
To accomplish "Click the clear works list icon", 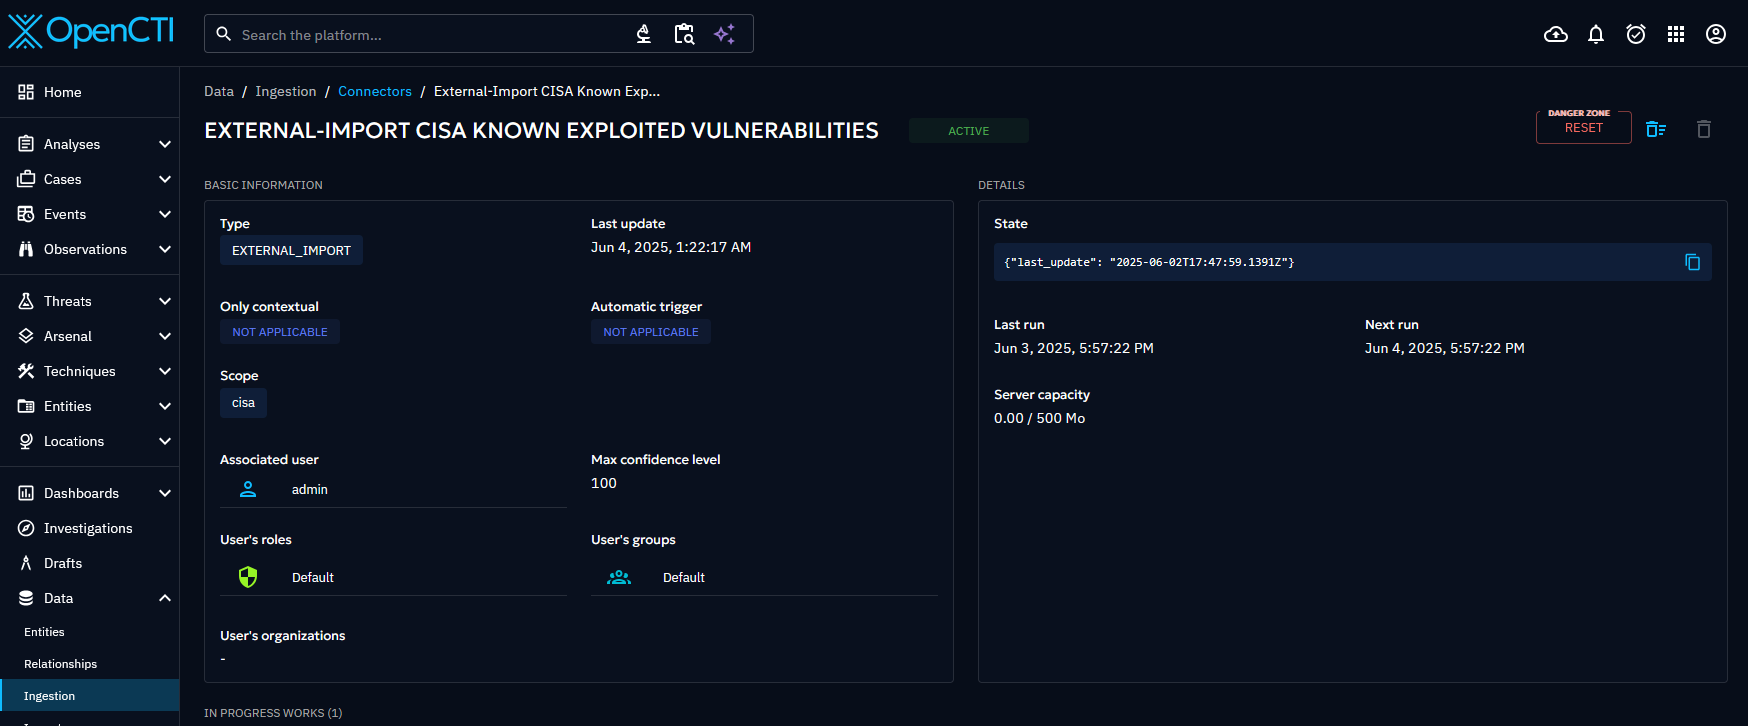I will coord(1656,129).
